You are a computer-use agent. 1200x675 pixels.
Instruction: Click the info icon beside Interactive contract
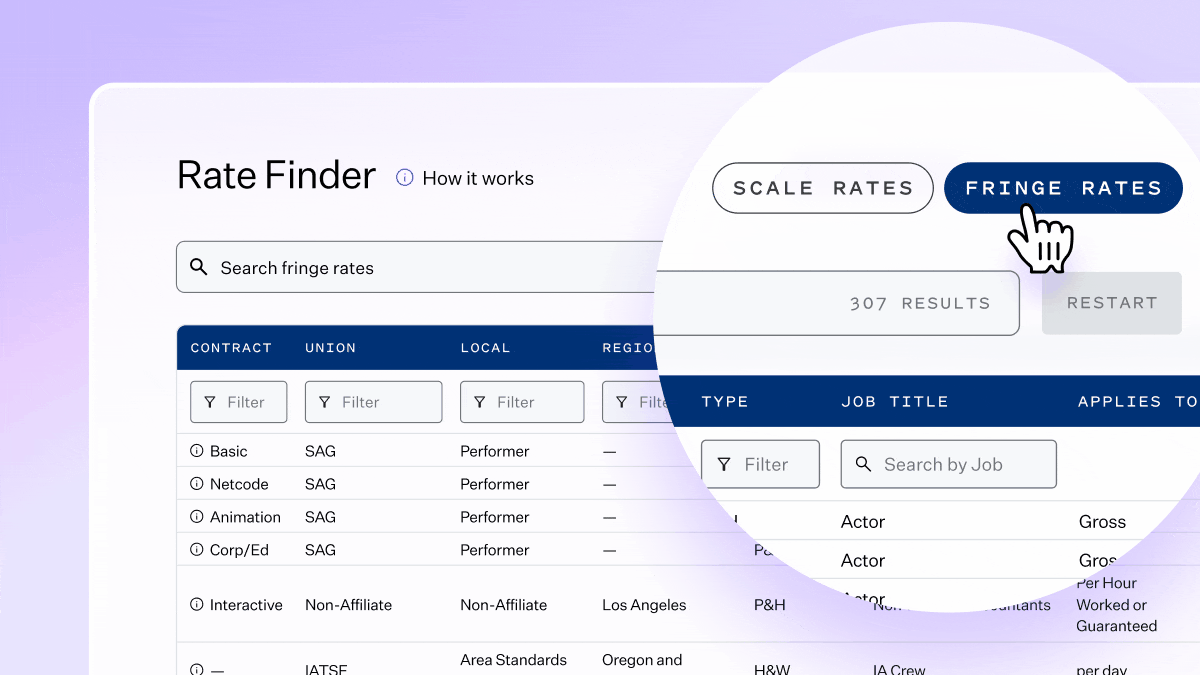click(x=196, y=604)
